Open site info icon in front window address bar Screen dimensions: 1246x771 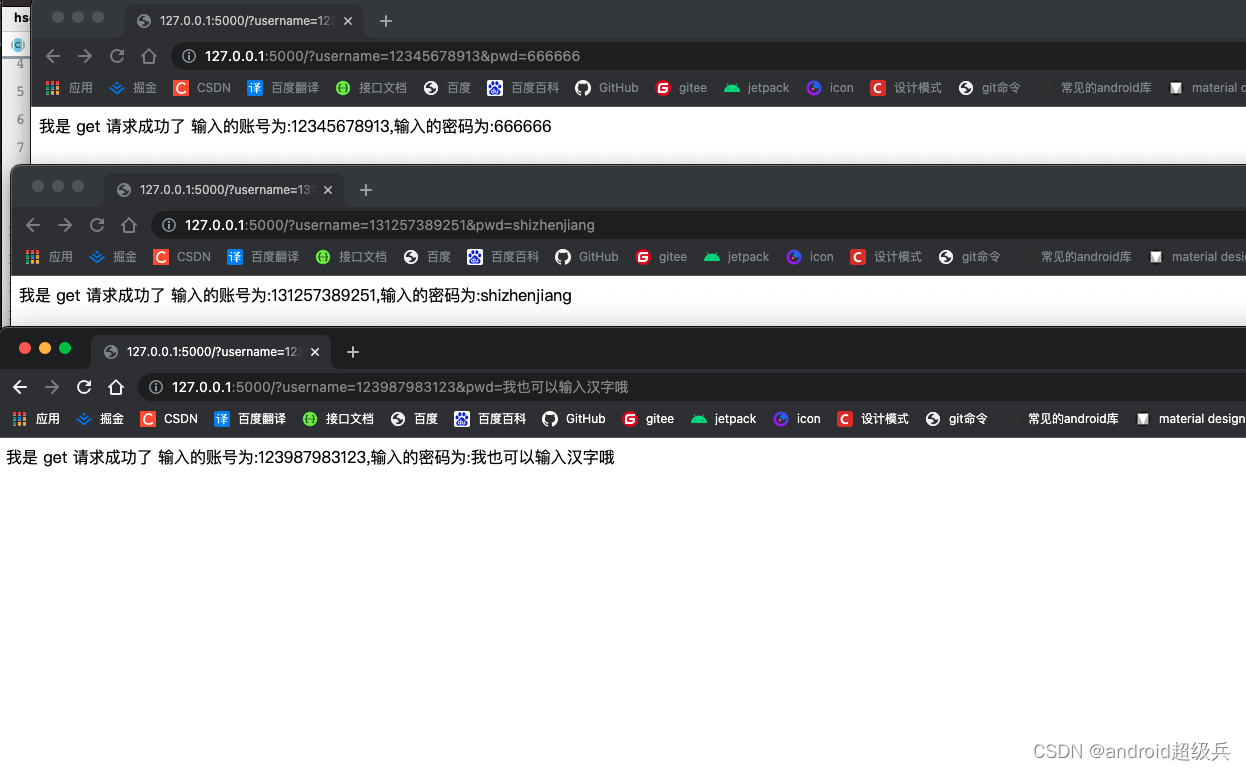(x=155, y=387)
